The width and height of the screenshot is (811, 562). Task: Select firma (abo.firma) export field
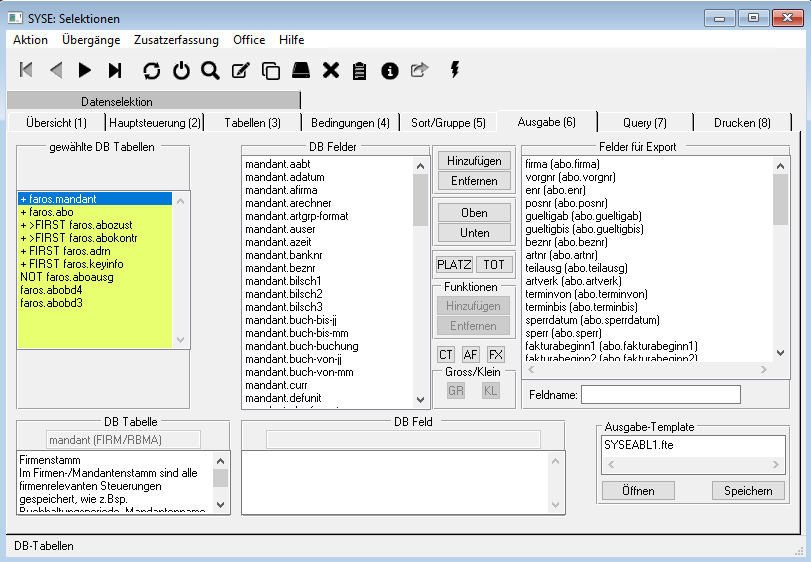point(648,164)
